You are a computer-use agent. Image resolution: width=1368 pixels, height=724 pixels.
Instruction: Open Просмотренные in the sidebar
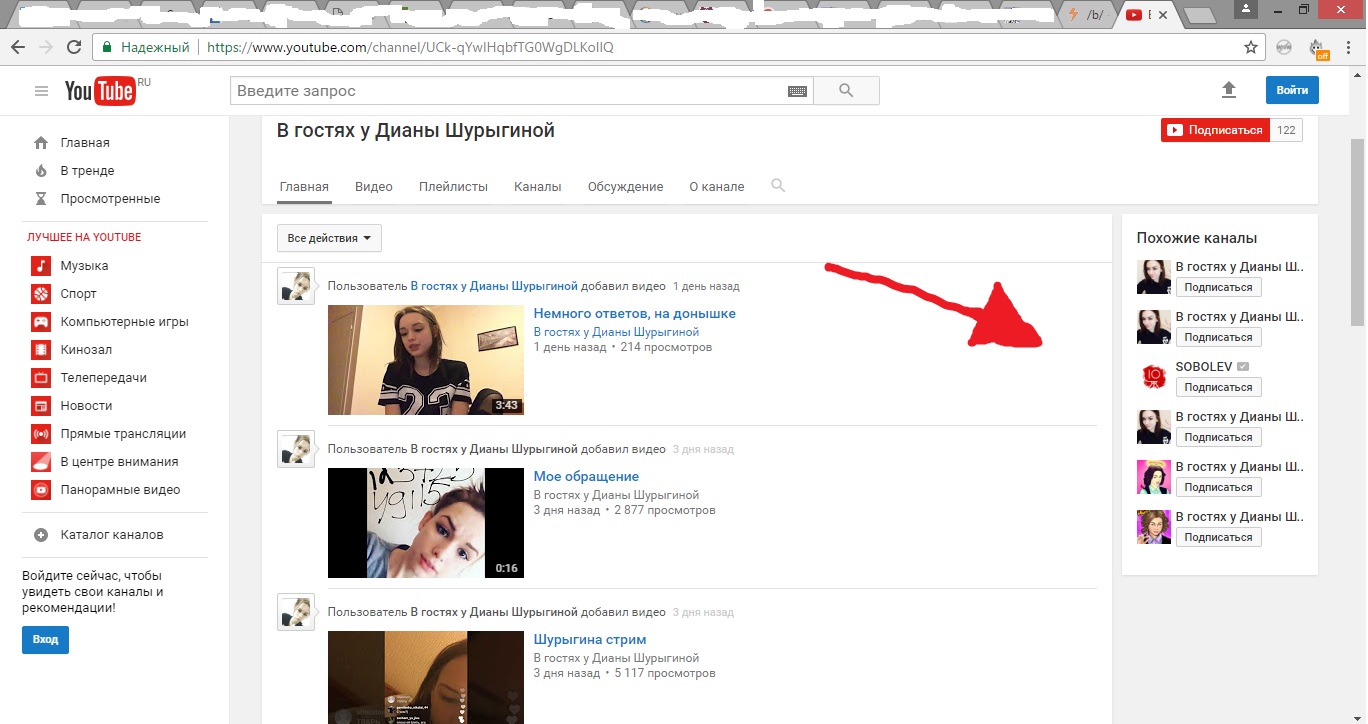click(110, 199)
